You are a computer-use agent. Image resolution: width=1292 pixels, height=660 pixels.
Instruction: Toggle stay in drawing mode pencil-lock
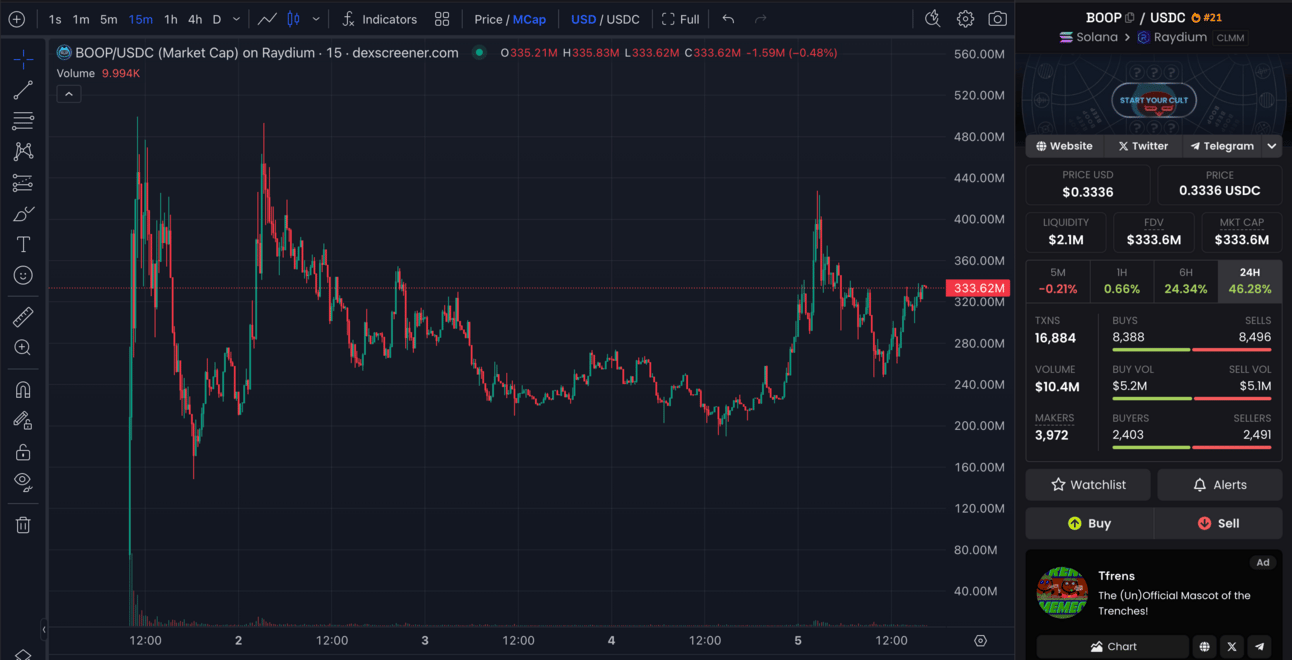click(23, 421)
